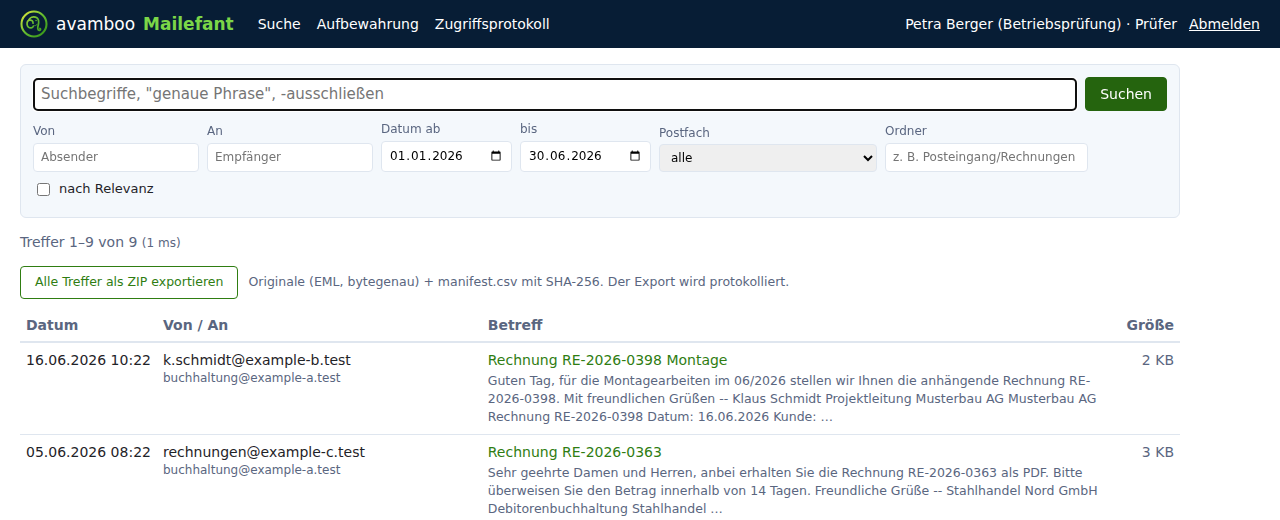Export all hits via ZIP exportieren button

click(x=129, y=282)
